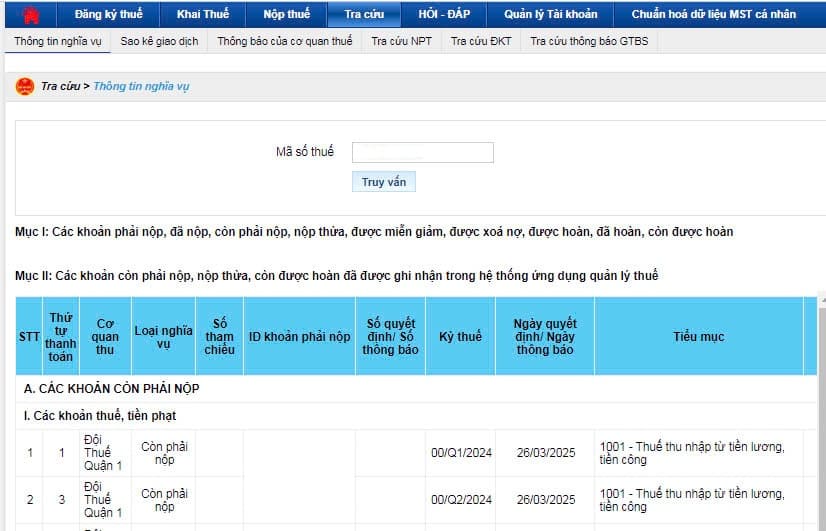Click the 00/Q2/2024 tax period cell

(x=461, y=500)
